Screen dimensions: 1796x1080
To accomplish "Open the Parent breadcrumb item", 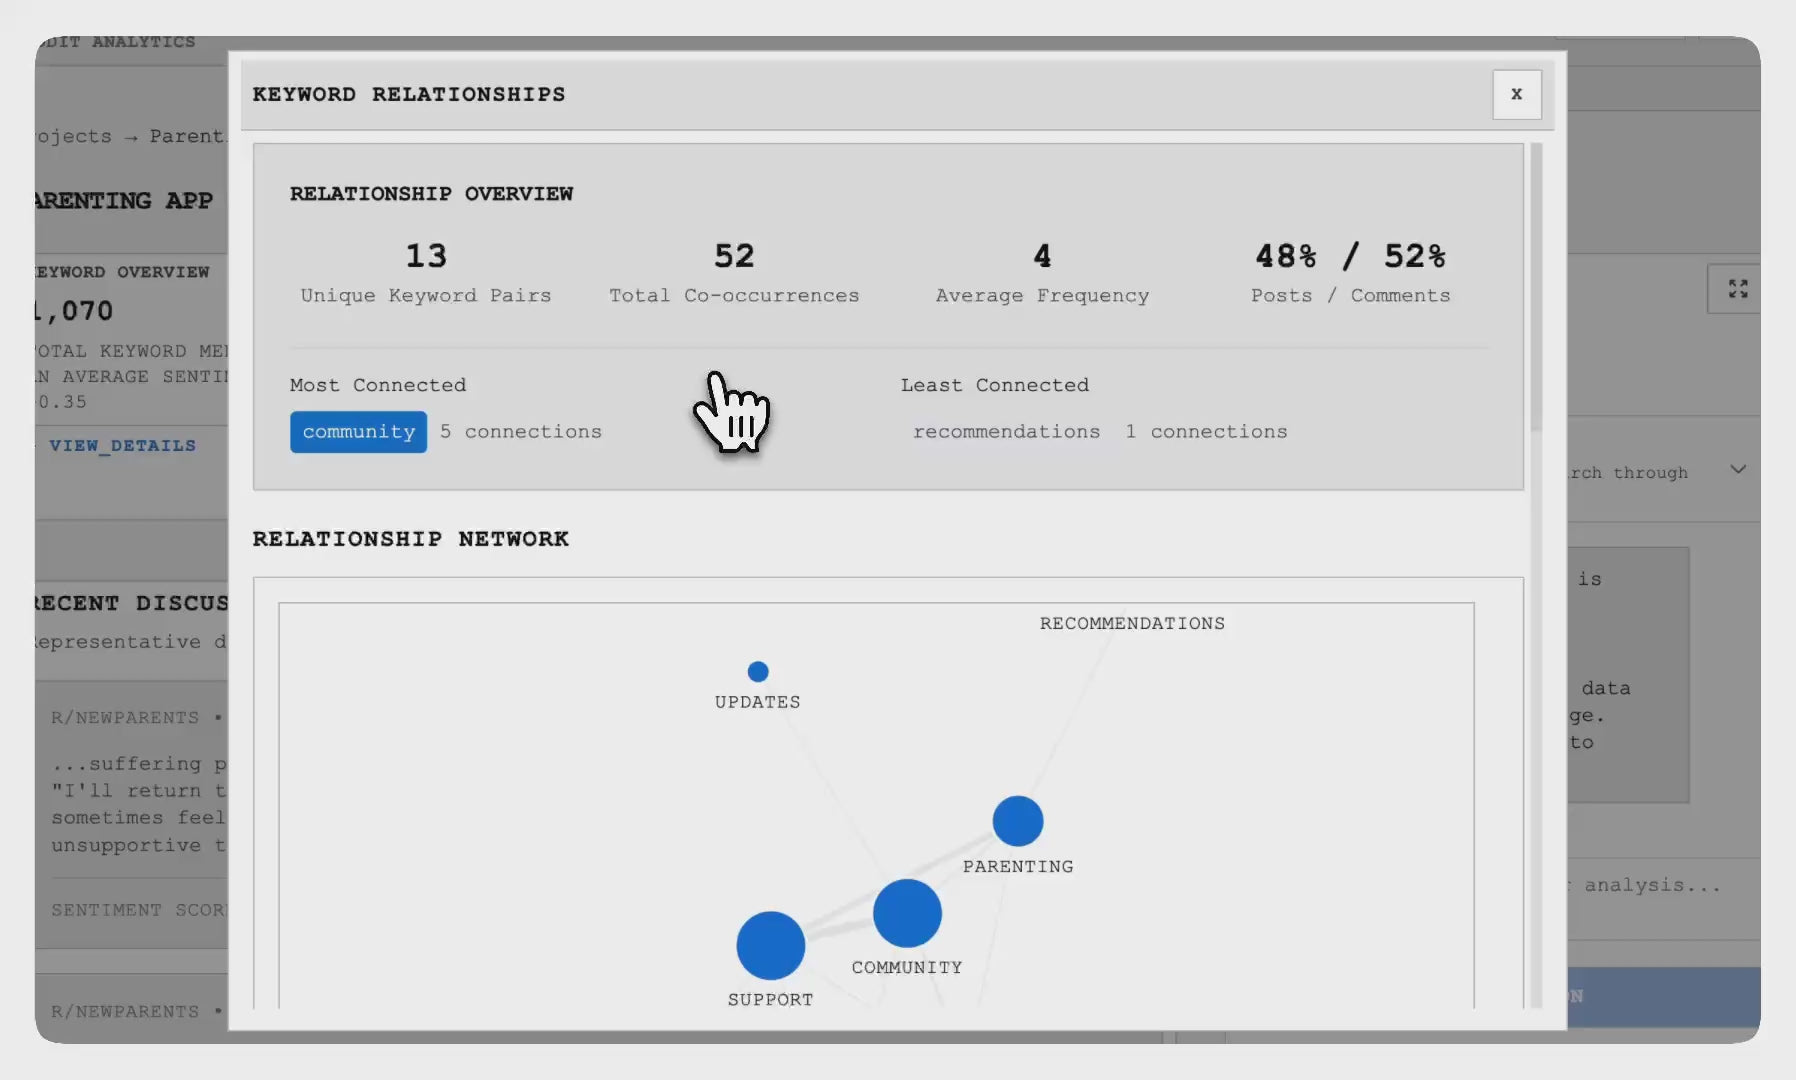I will [x=187, y=136].
